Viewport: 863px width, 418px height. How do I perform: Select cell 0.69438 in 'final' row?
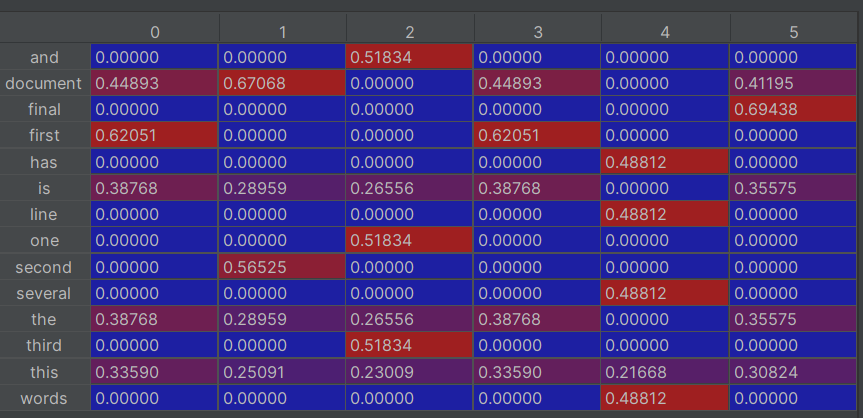[793, 109]
